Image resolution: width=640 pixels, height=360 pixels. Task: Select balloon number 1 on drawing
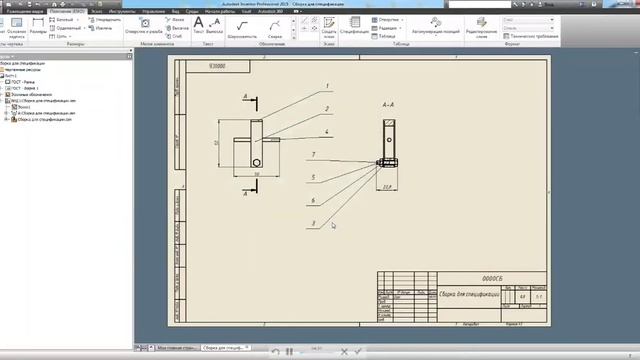click(327, 86)
